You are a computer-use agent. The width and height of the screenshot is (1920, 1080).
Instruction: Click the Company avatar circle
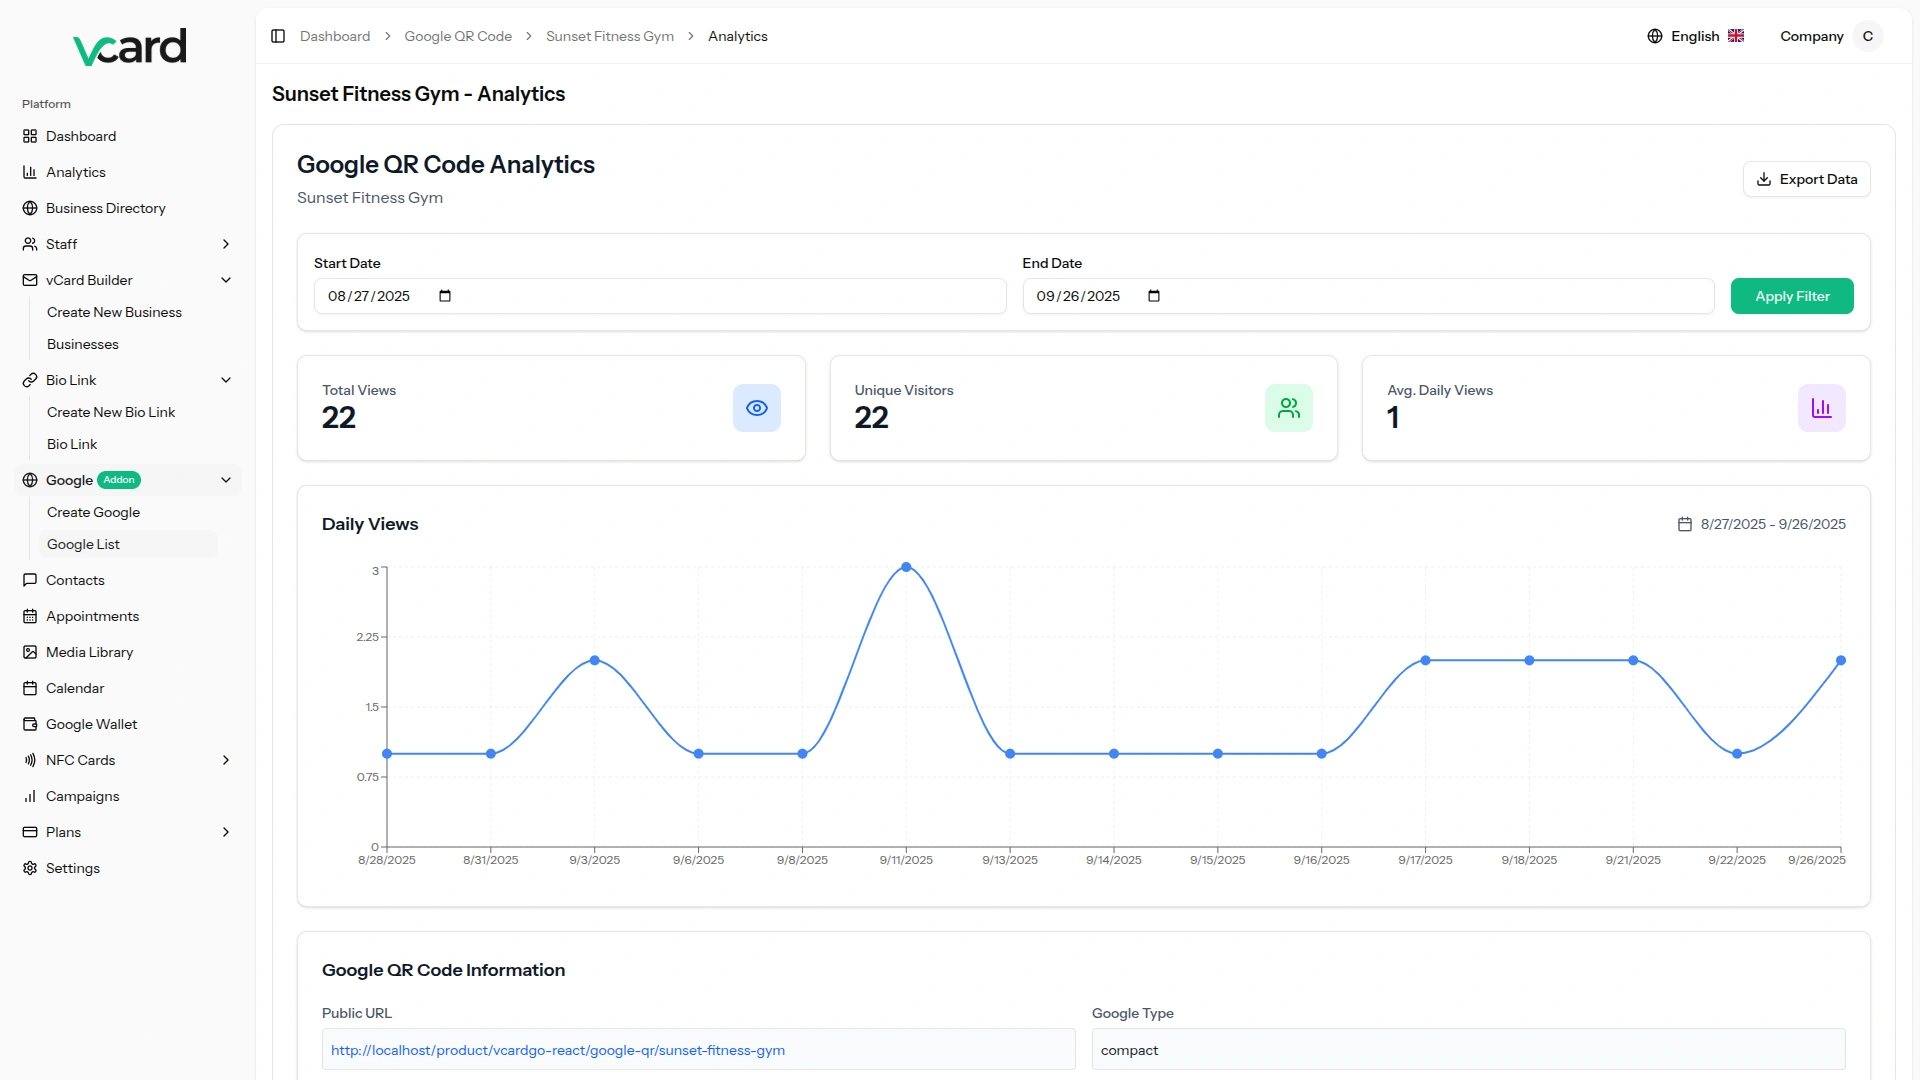(x=1867, y=36)
